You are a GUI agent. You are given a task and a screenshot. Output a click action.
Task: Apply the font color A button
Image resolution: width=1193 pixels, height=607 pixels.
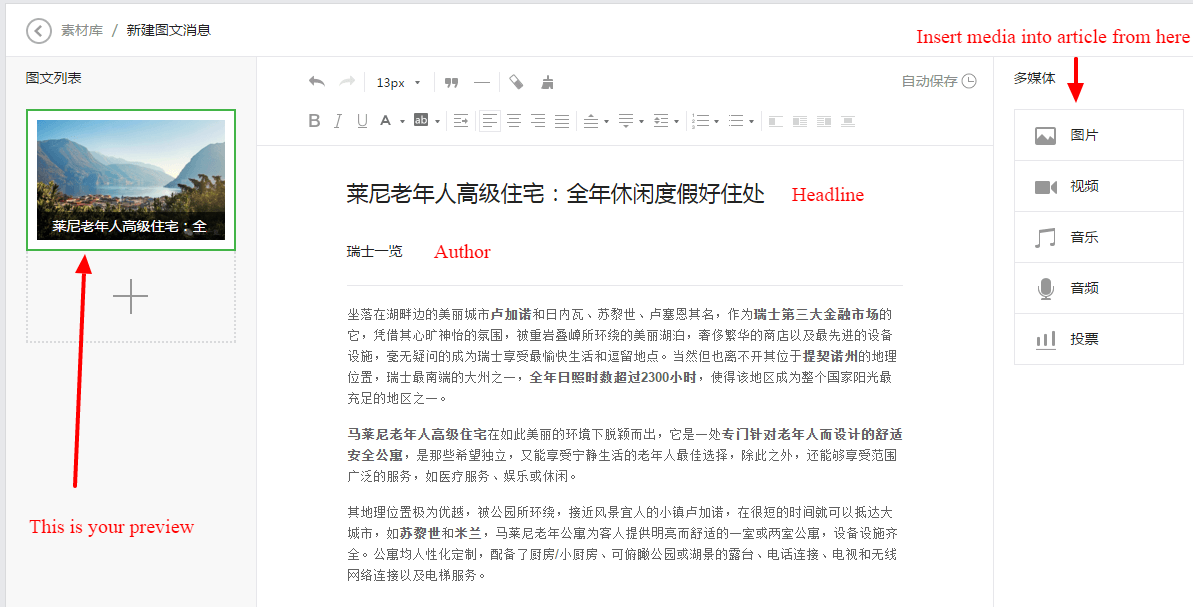(386, 120)
